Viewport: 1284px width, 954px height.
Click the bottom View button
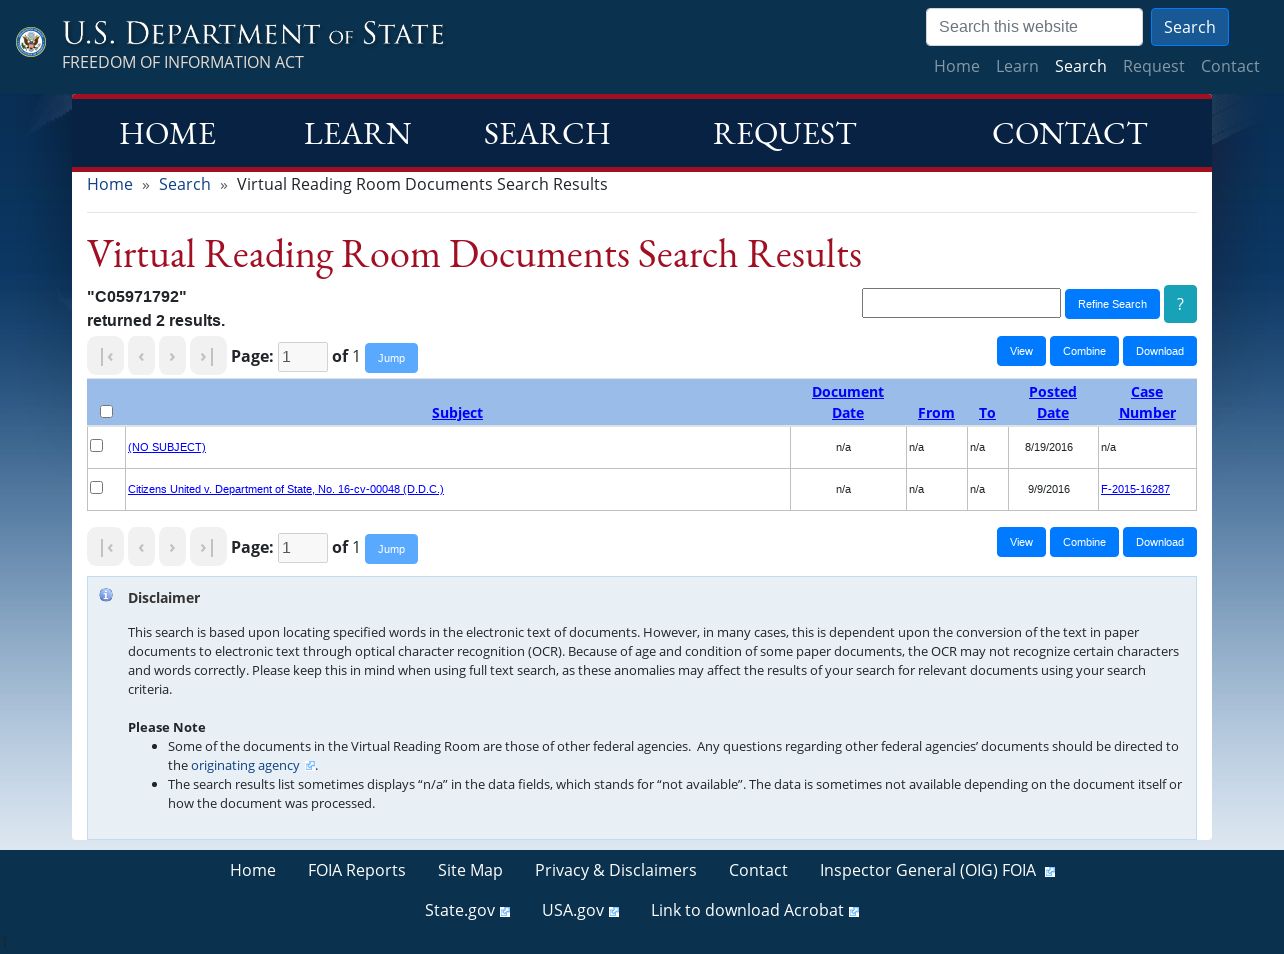click(1021, 542)
